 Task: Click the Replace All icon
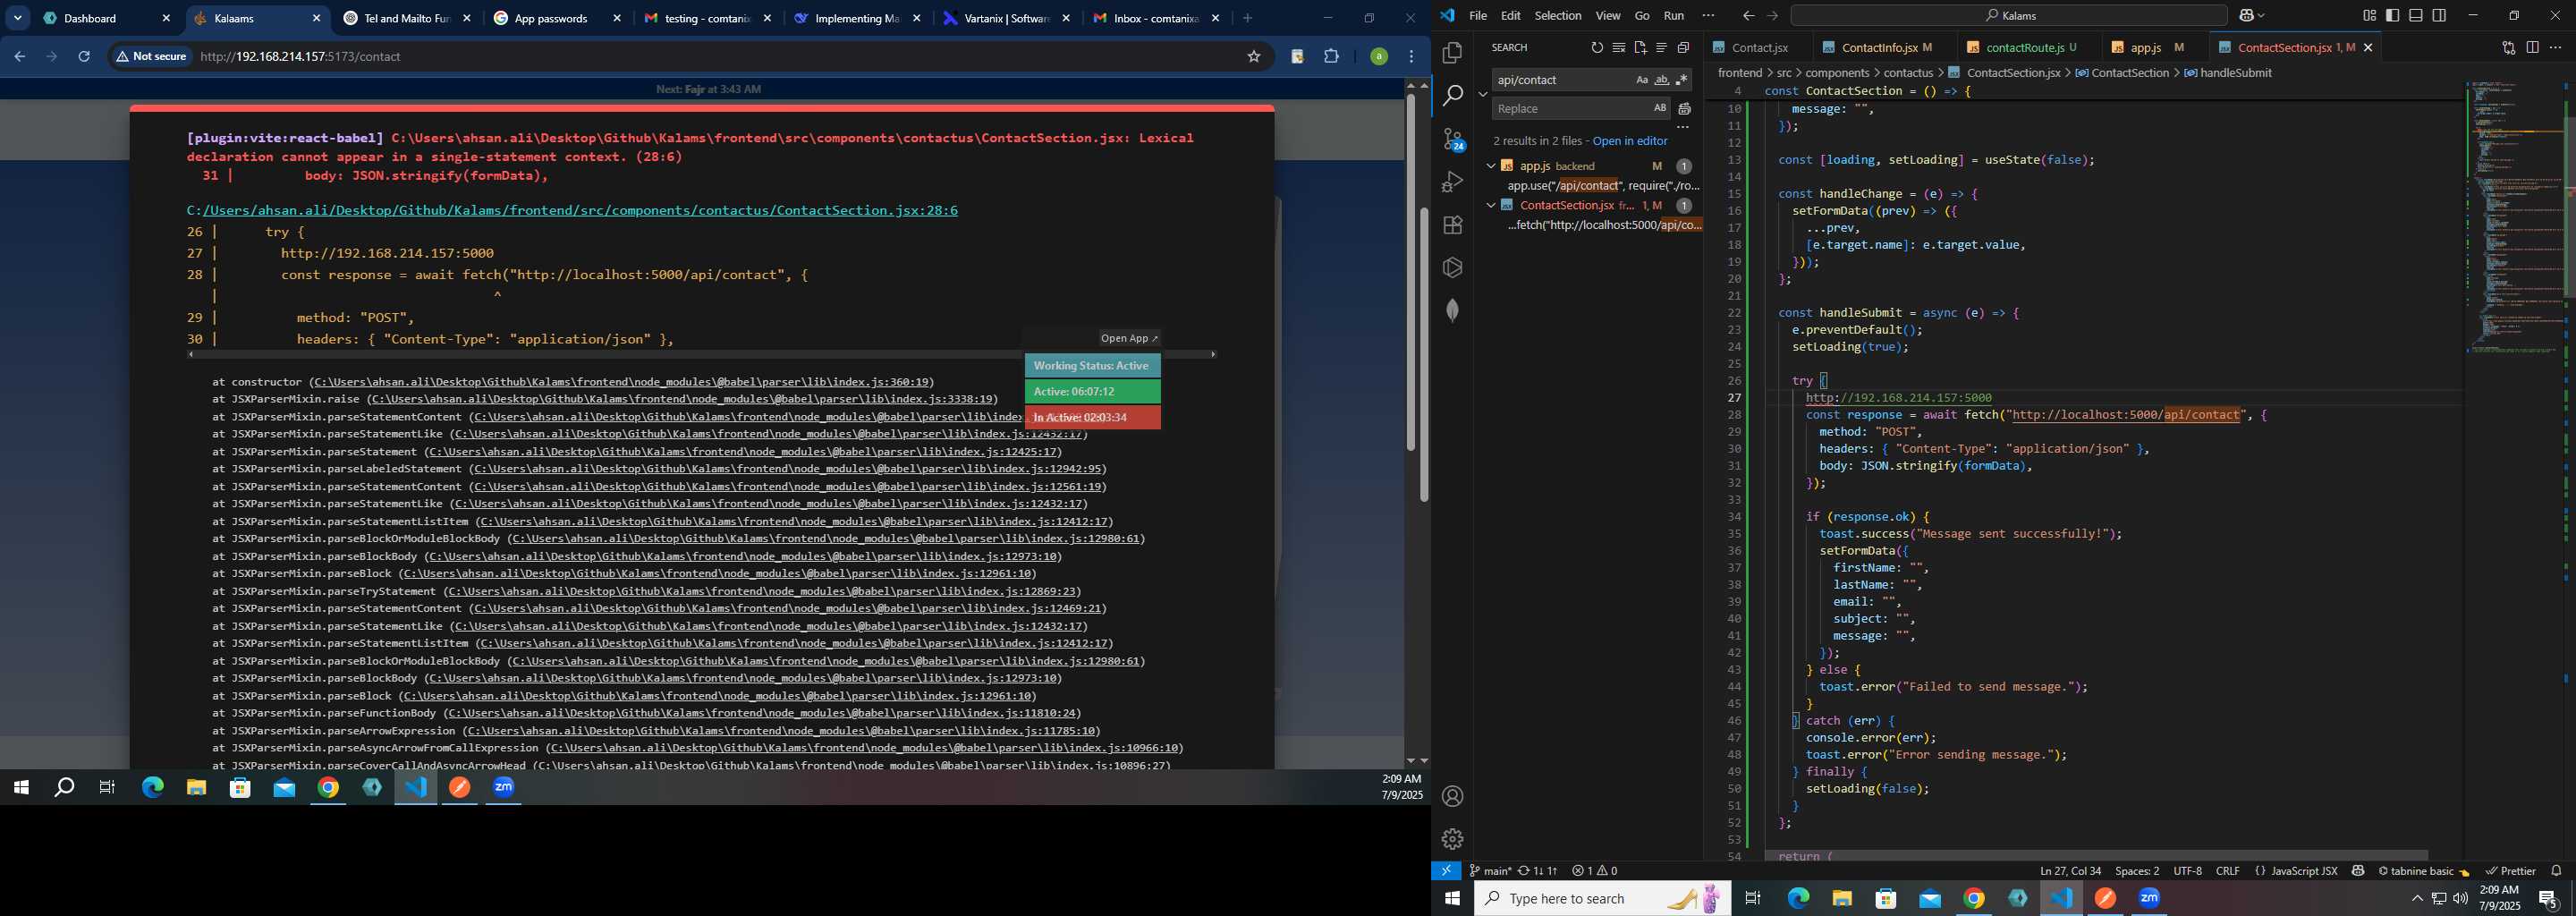tap(1685, 108)
